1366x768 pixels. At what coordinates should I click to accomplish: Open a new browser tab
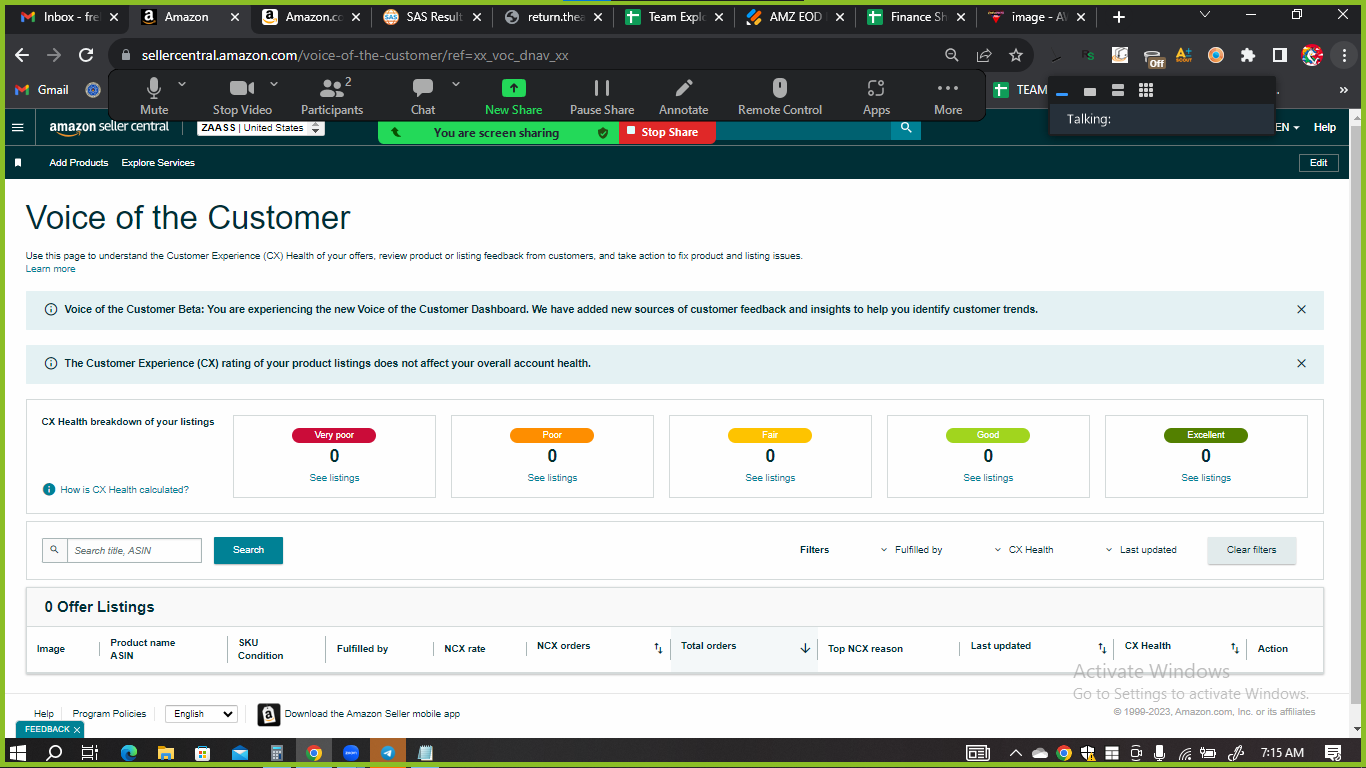tap(1119, 17)
